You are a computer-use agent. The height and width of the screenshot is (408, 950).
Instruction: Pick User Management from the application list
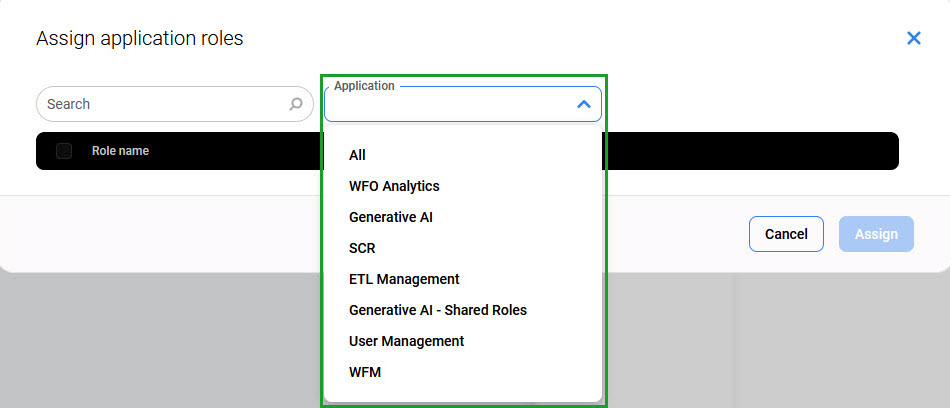[406, 341]
